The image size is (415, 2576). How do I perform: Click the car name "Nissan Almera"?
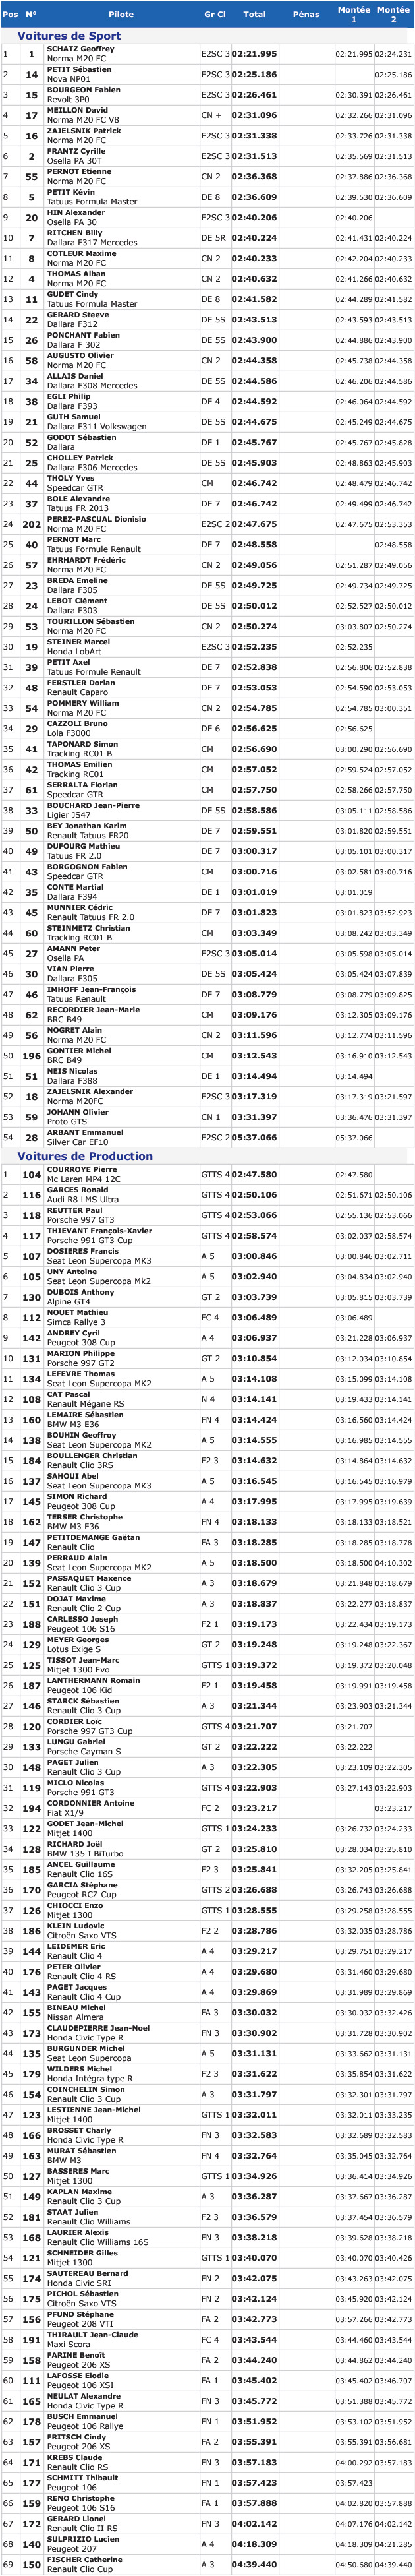pos(76,2017)
